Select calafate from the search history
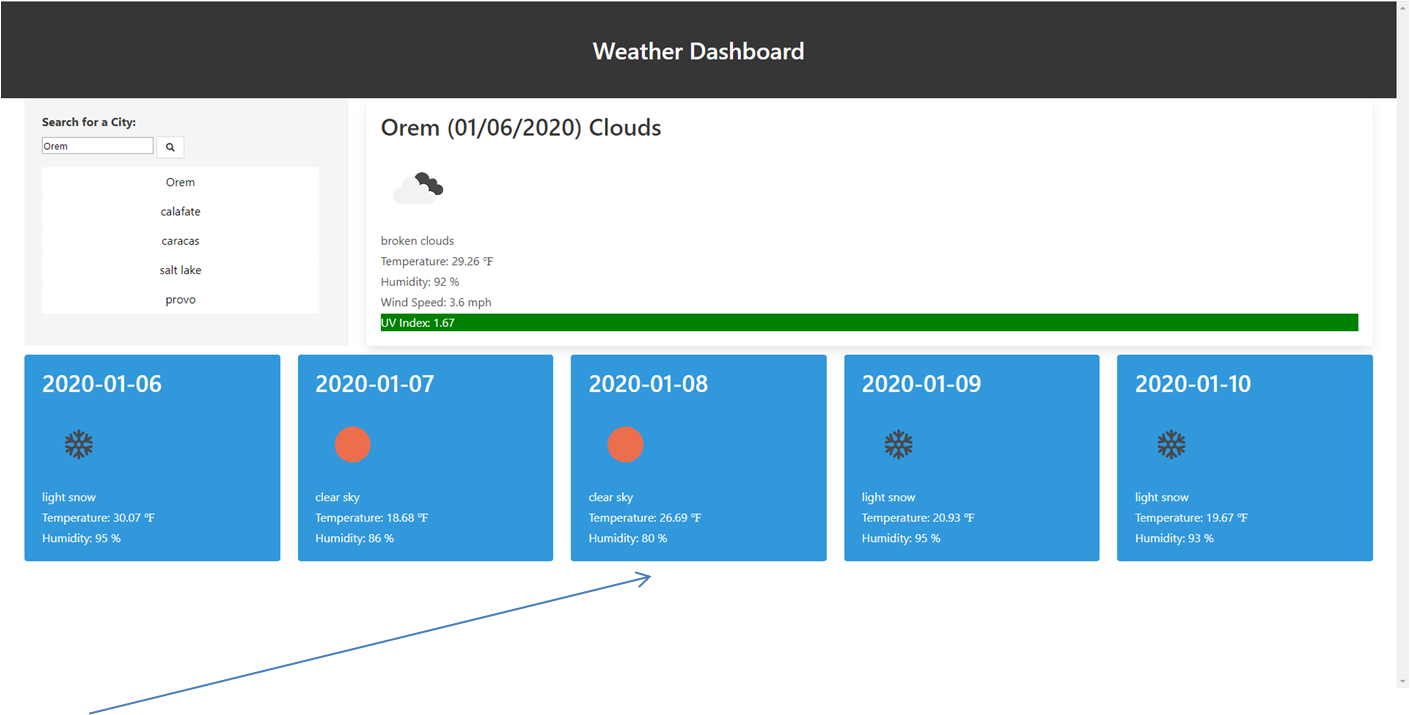Image resolution: width=1410 pixels, height=715 pixels. click(x=180, y=211)
